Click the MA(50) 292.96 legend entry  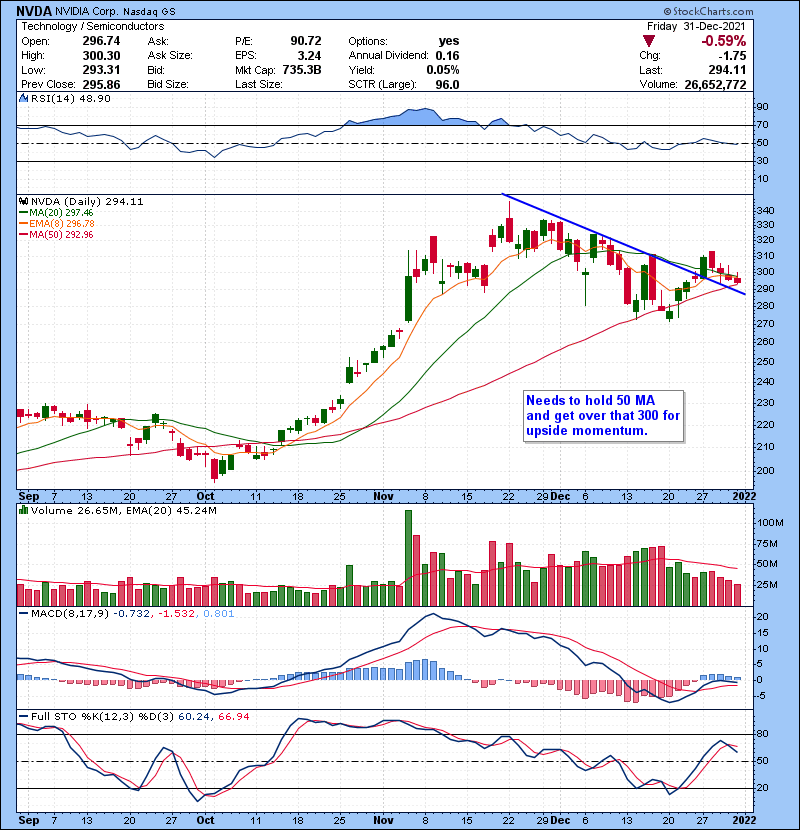(61, 235)
